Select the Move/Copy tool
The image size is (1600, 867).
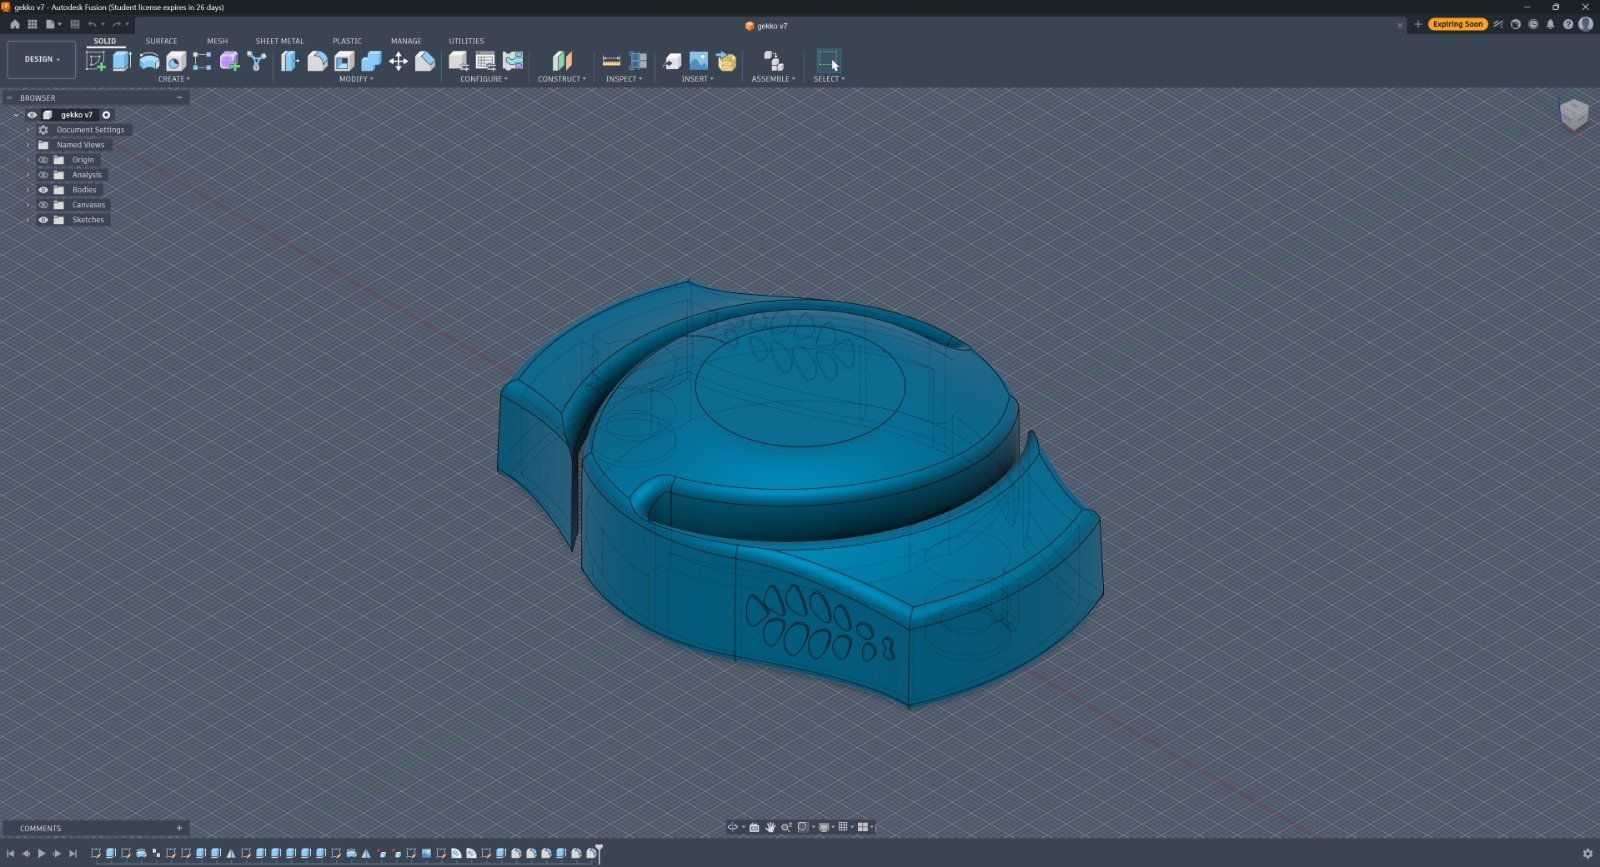(398, 61)
